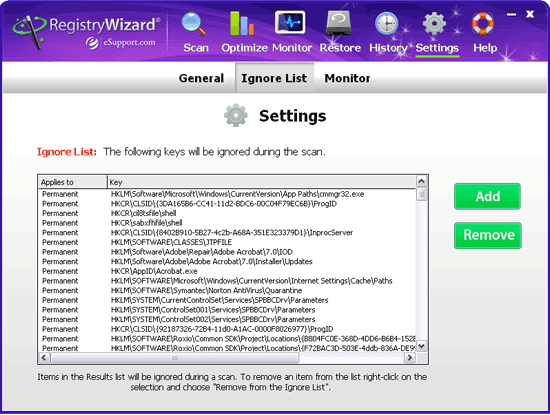Image resolution: width=550 pixels, height=415 pixels.
Task: Select the Optimize bar chart icon
Action: tap(242, 24)
